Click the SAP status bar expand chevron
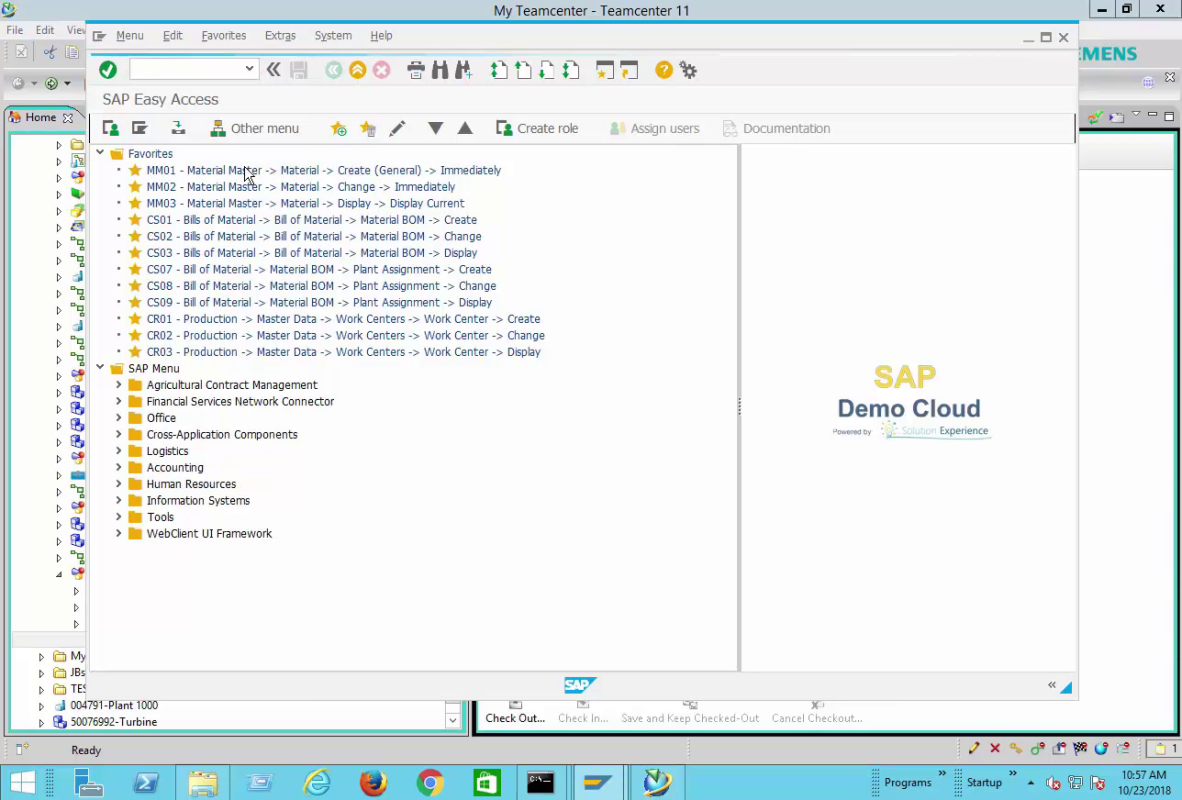Viewport: 1182px width, 800px height. click(1052, 685)
